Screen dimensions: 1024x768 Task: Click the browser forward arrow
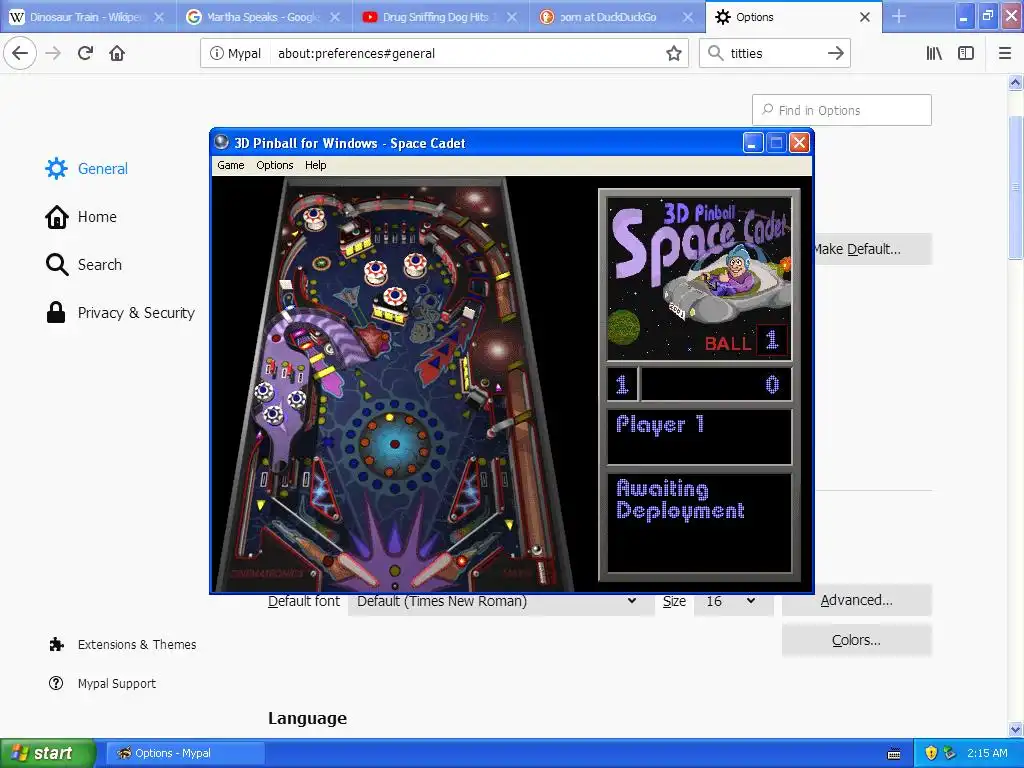click(x=53, y=53)
